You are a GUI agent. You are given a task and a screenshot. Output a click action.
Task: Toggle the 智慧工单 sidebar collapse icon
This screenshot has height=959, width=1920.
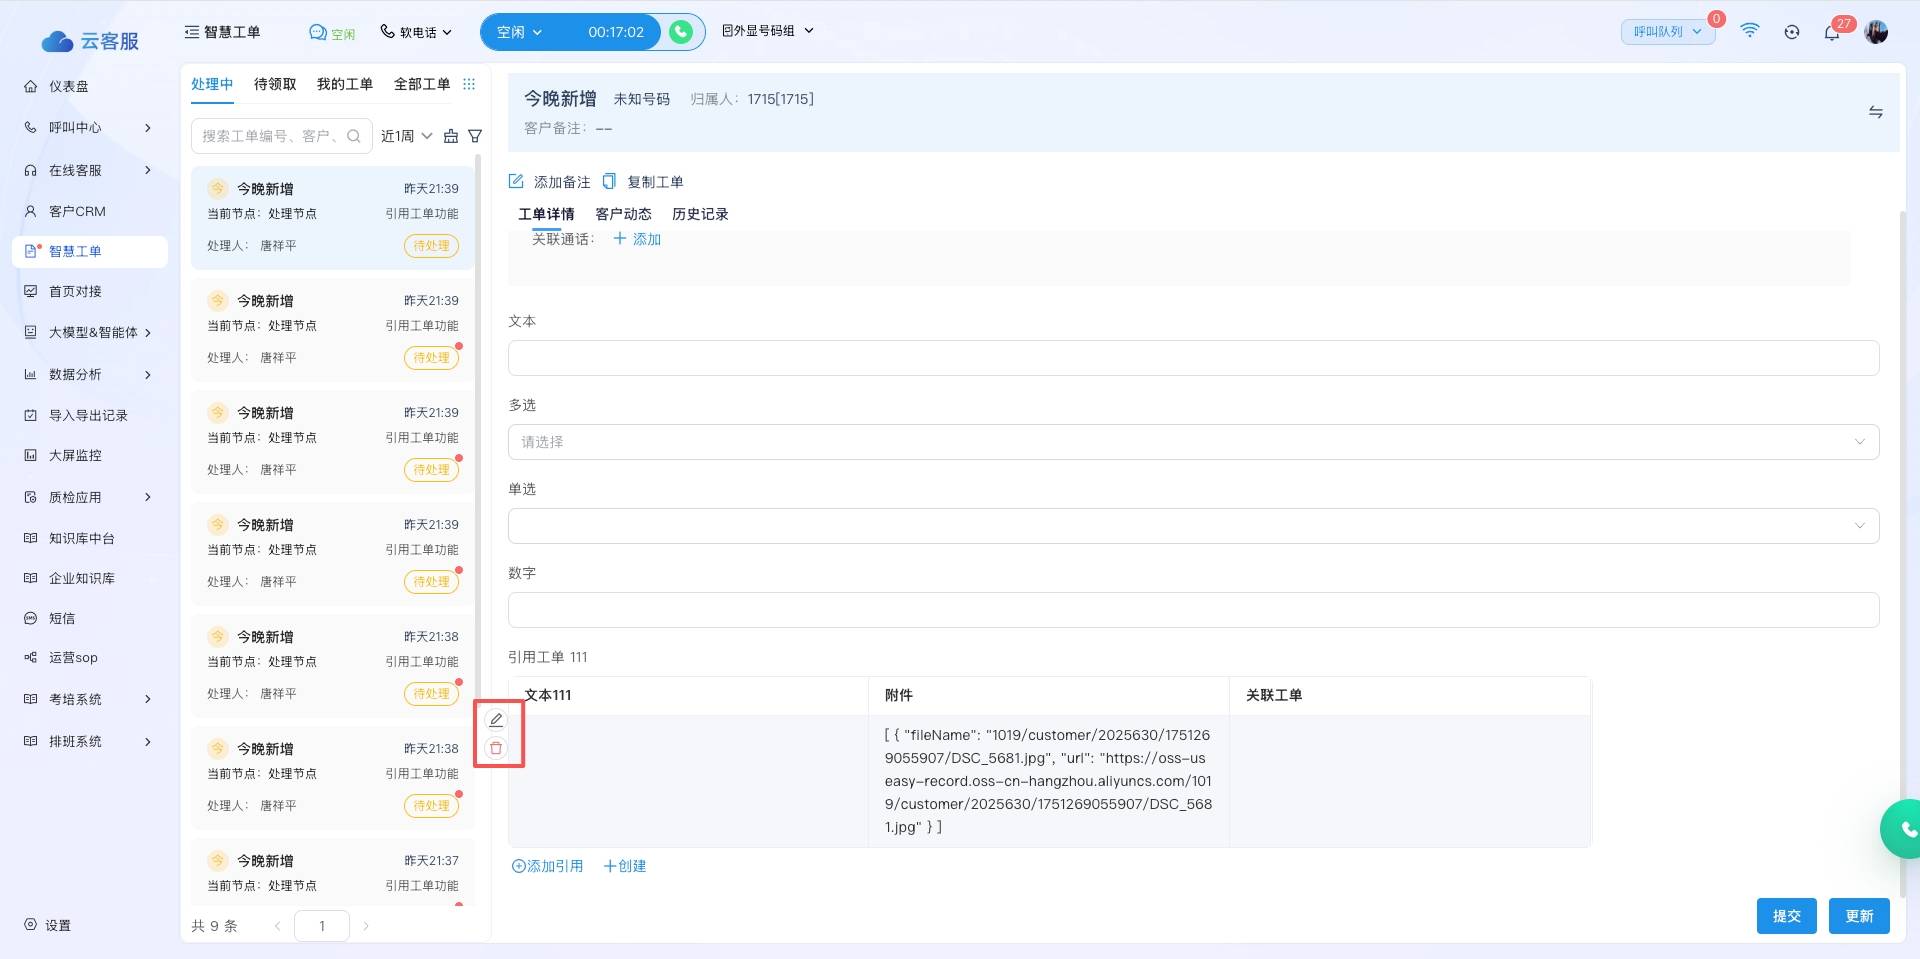pyautogui.click(x=192, y=32)
